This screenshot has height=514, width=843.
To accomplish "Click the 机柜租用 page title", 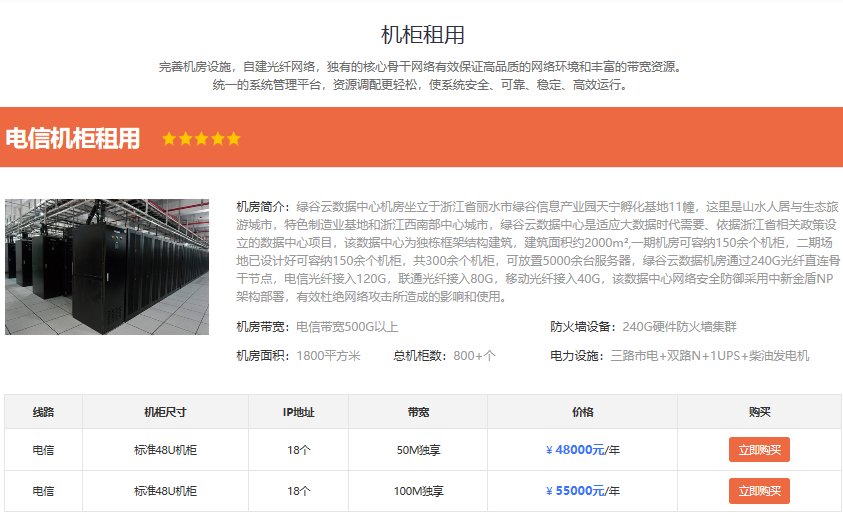I will 423,35.
